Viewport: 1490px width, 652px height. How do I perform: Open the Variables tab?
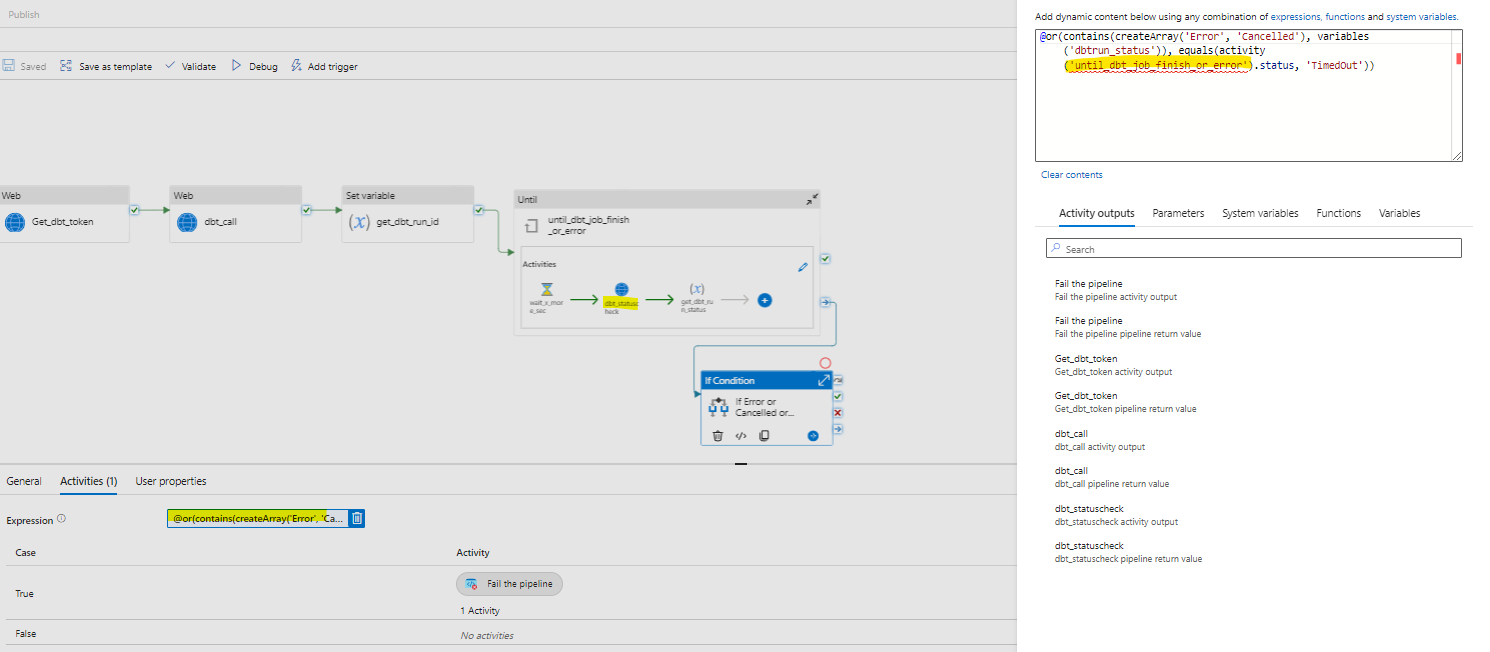tap(1399, 213)
